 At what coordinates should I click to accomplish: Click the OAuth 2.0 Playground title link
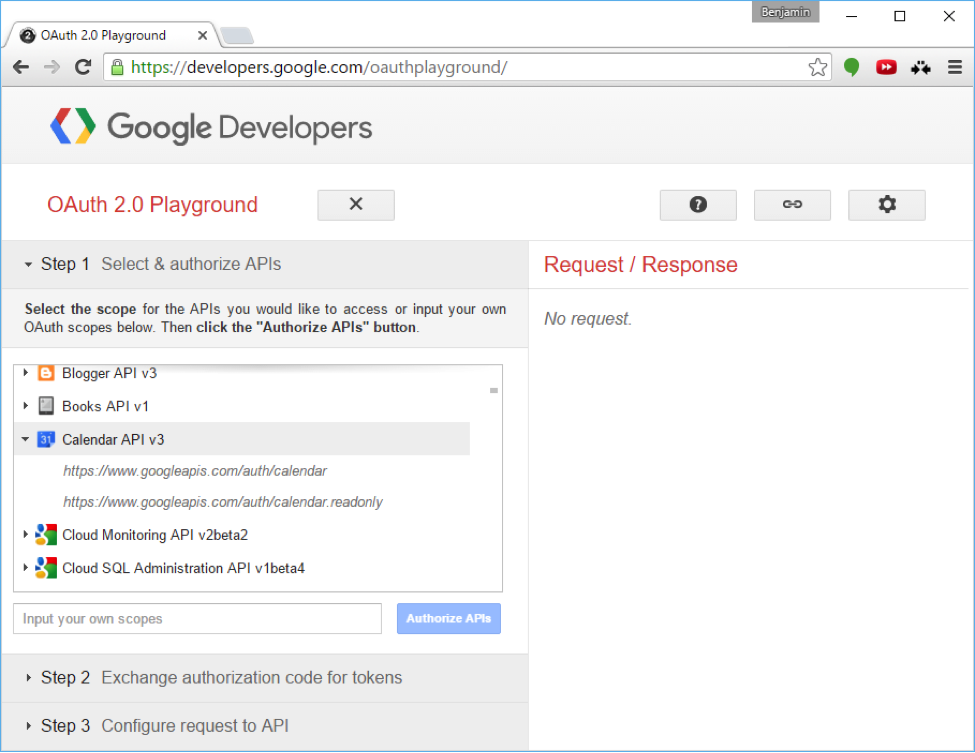point(152,205)
